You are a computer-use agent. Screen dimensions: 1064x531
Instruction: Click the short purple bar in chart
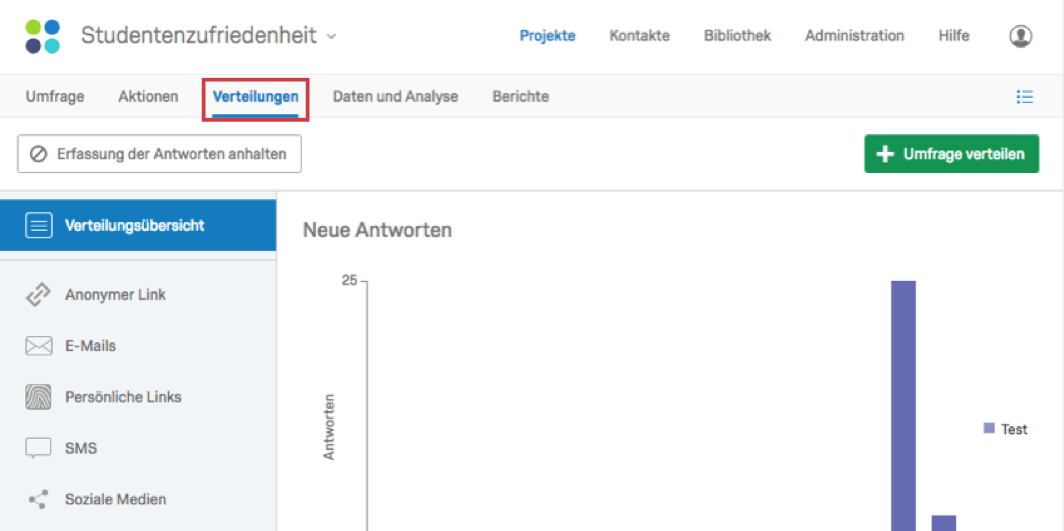pyautogui.click(x=944, y=523)
